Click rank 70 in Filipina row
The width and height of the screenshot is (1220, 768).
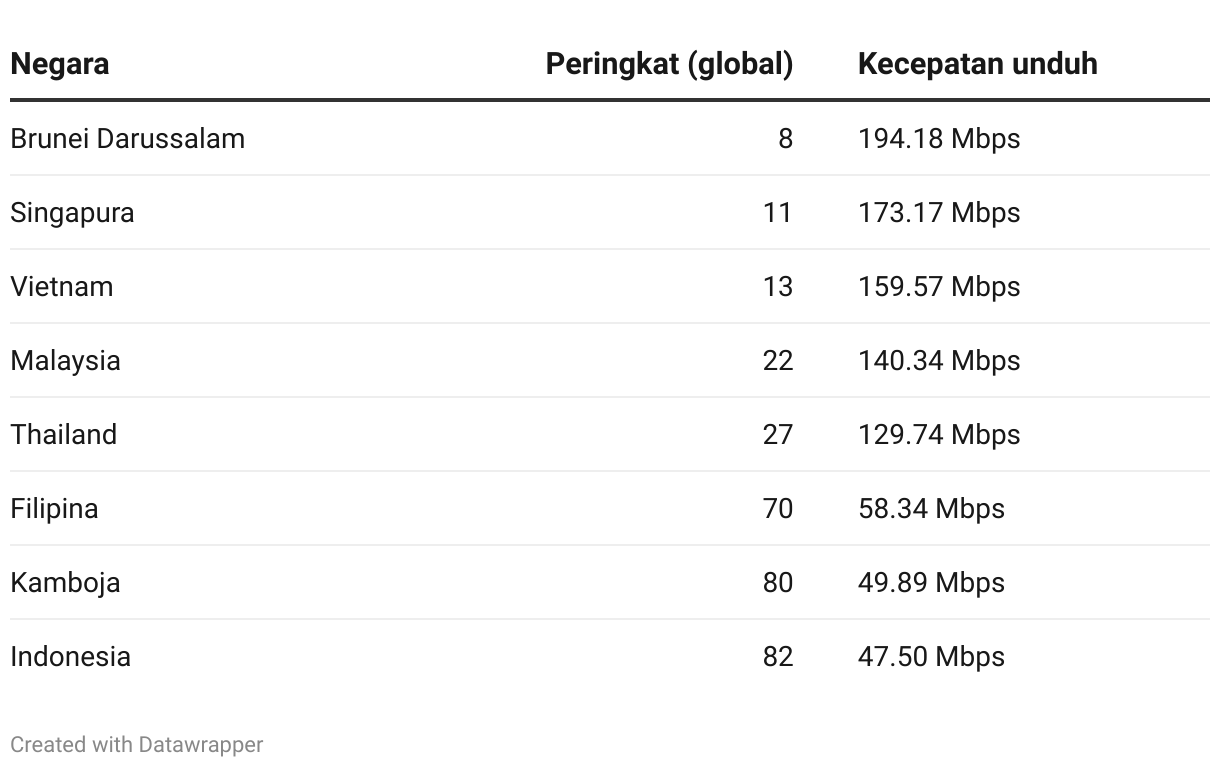(x=778, y=509)
